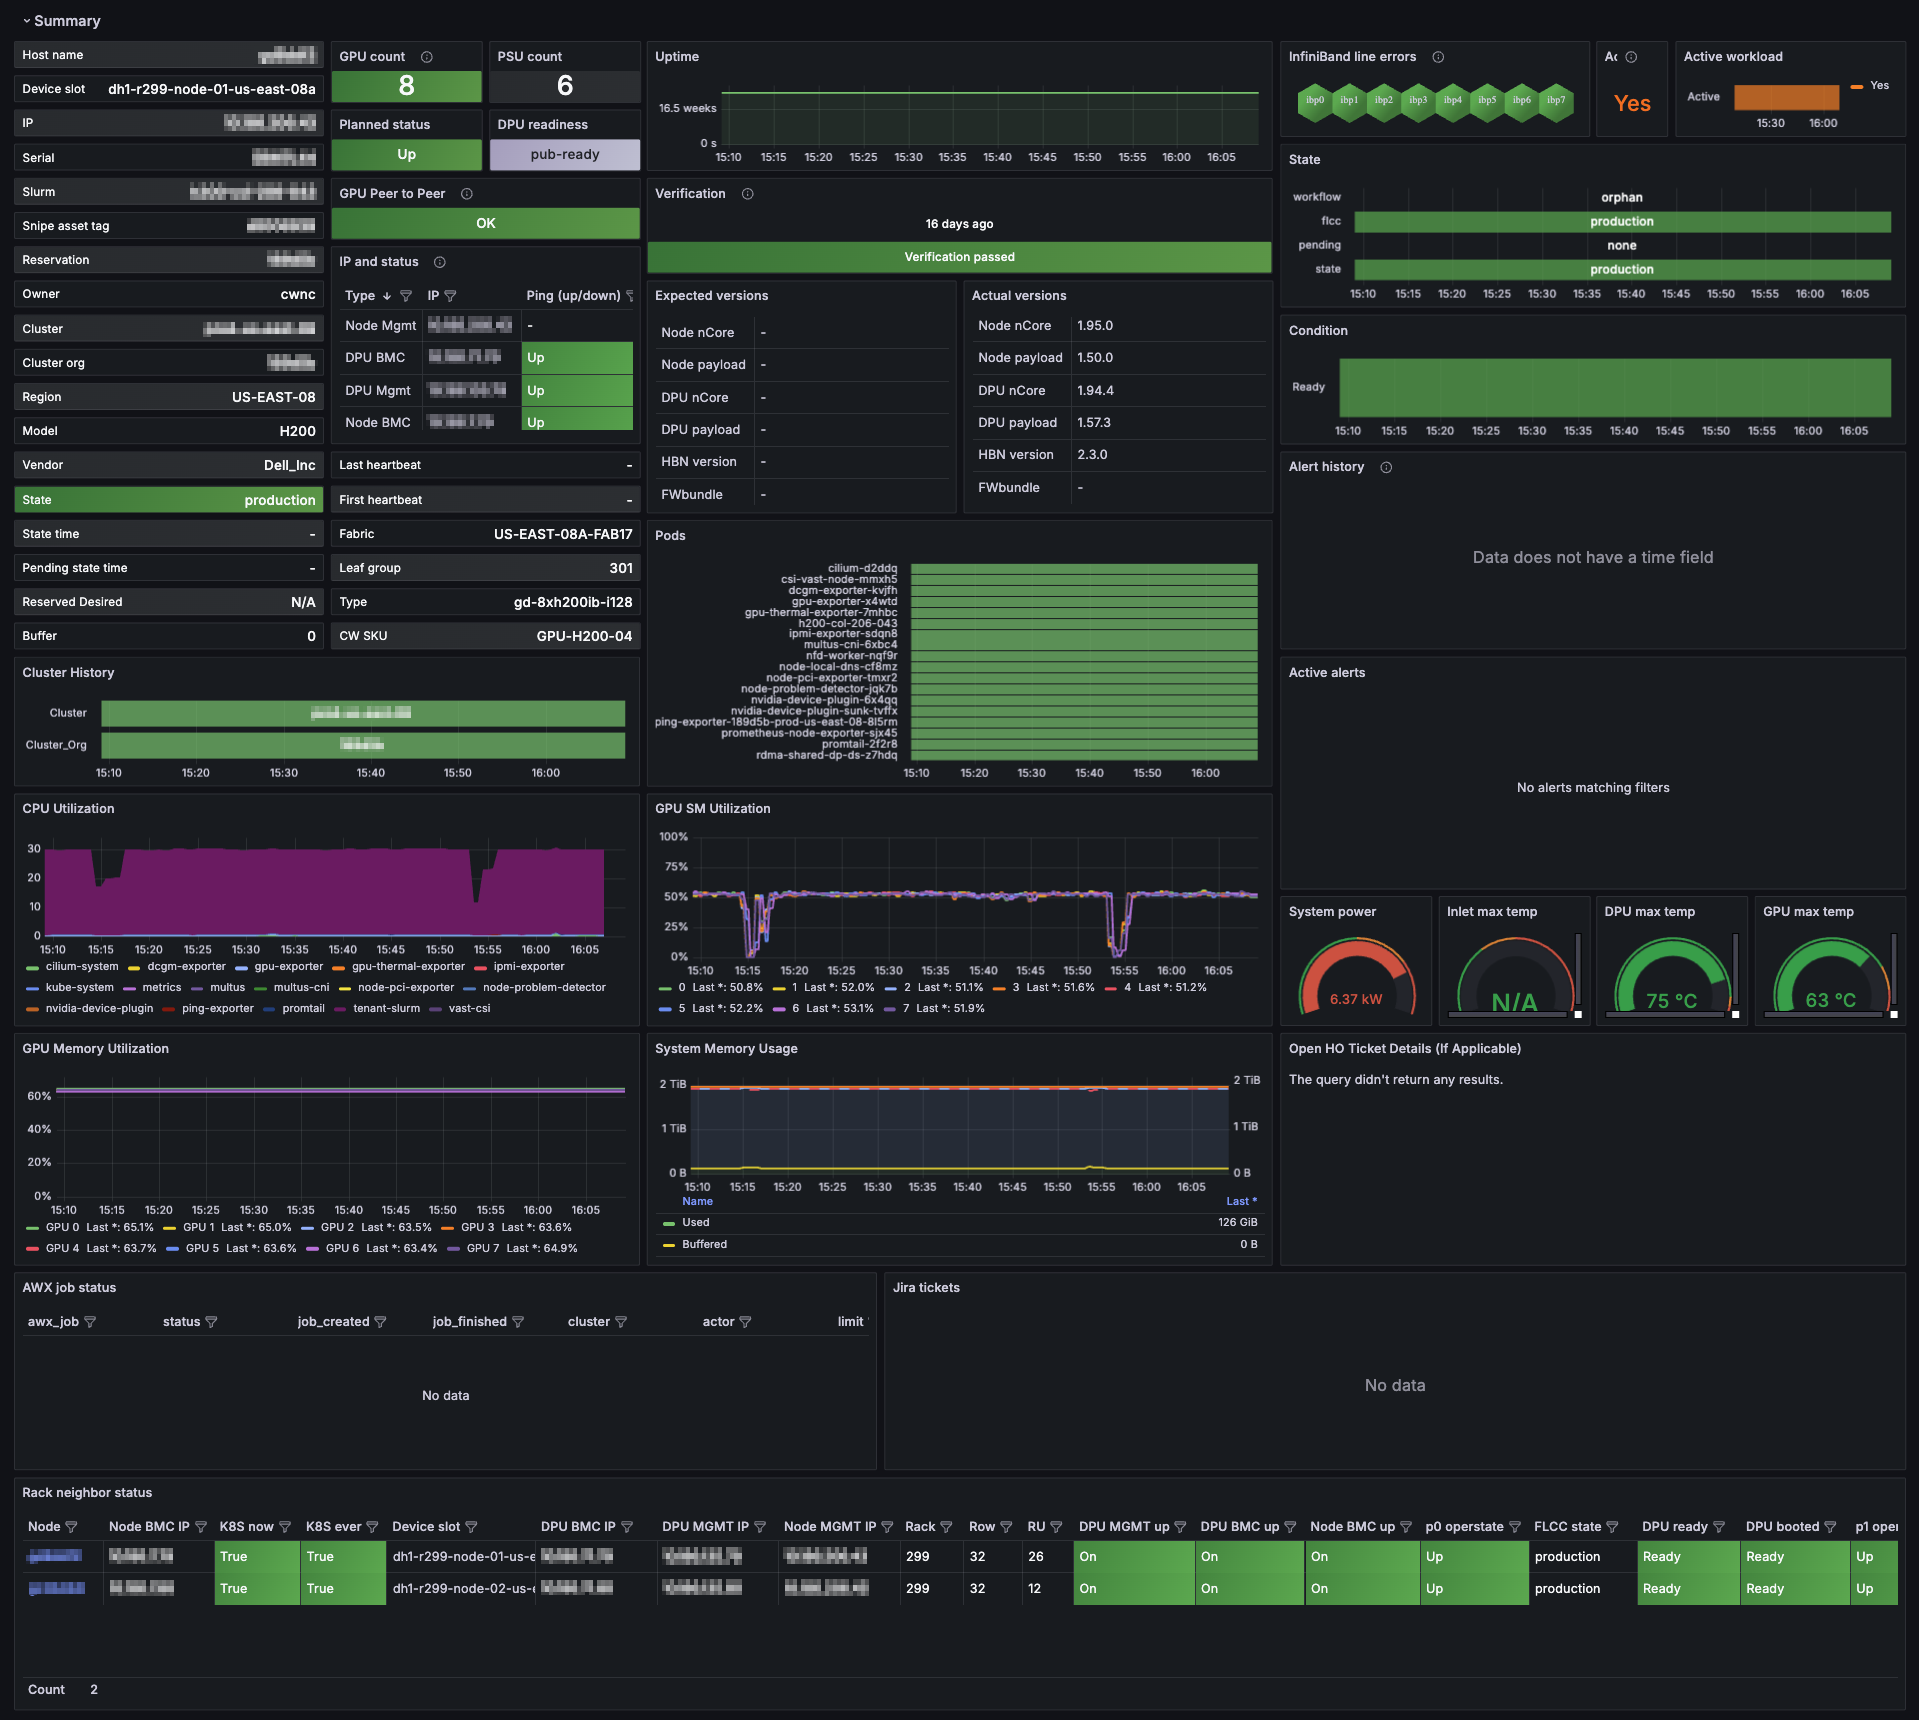Click the orange Active workload bar
Image resolution: width=1919 pixels, height=1720 pixels.
click(1786, 98)
